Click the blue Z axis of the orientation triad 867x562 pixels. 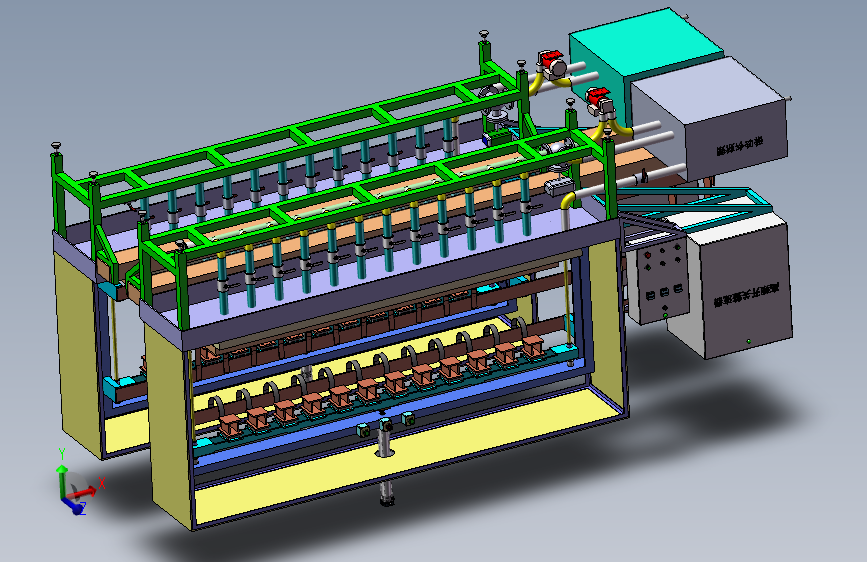click(74, 506)
